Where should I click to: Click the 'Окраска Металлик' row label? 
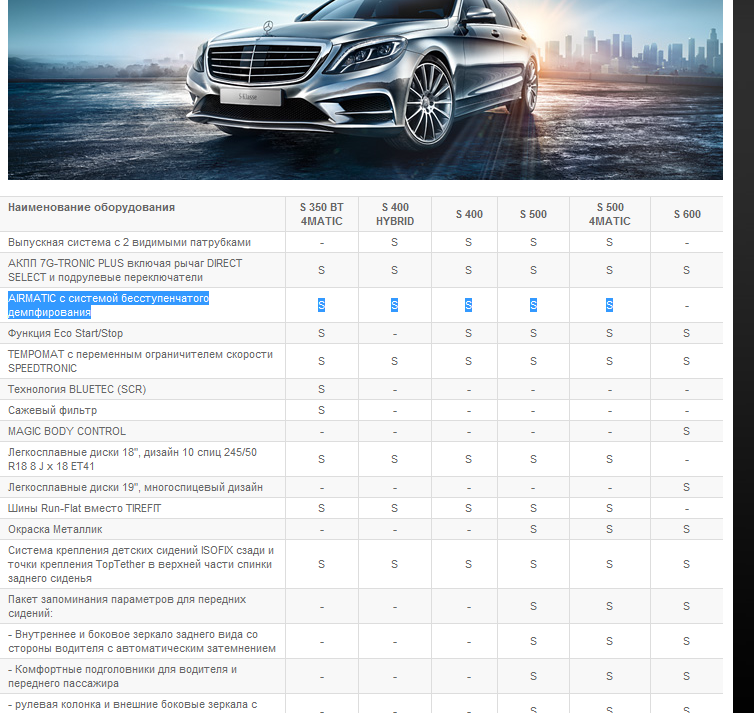pyautogui.click(x=55, y=529)
